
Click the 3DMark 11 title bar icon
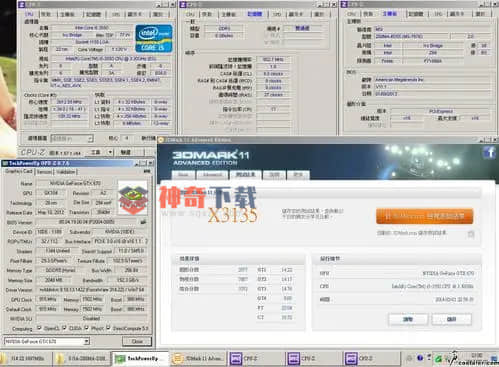pyautogui.click(x=161, y=140)
